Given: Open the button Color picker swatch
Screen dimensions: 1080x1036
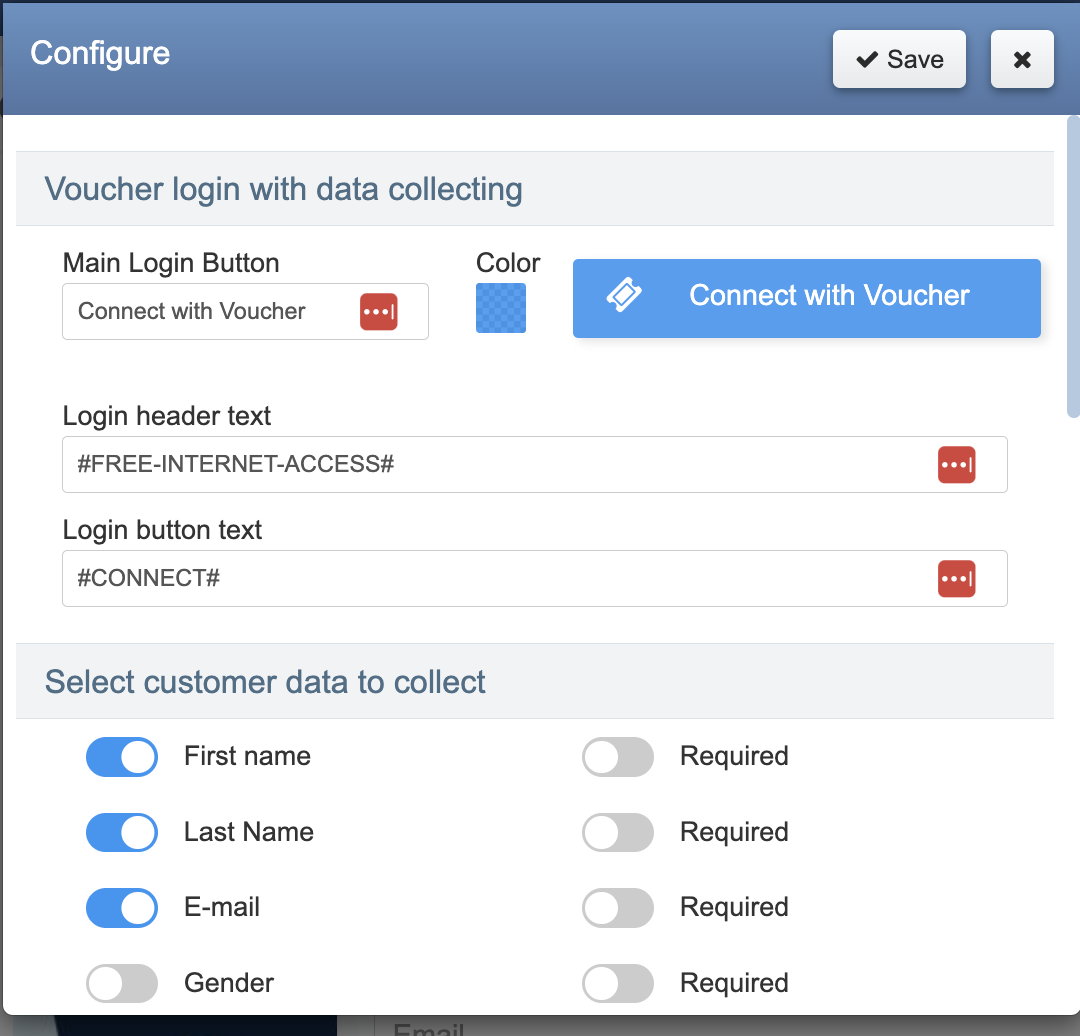Looking at the screenshot, I should (501, 308).
